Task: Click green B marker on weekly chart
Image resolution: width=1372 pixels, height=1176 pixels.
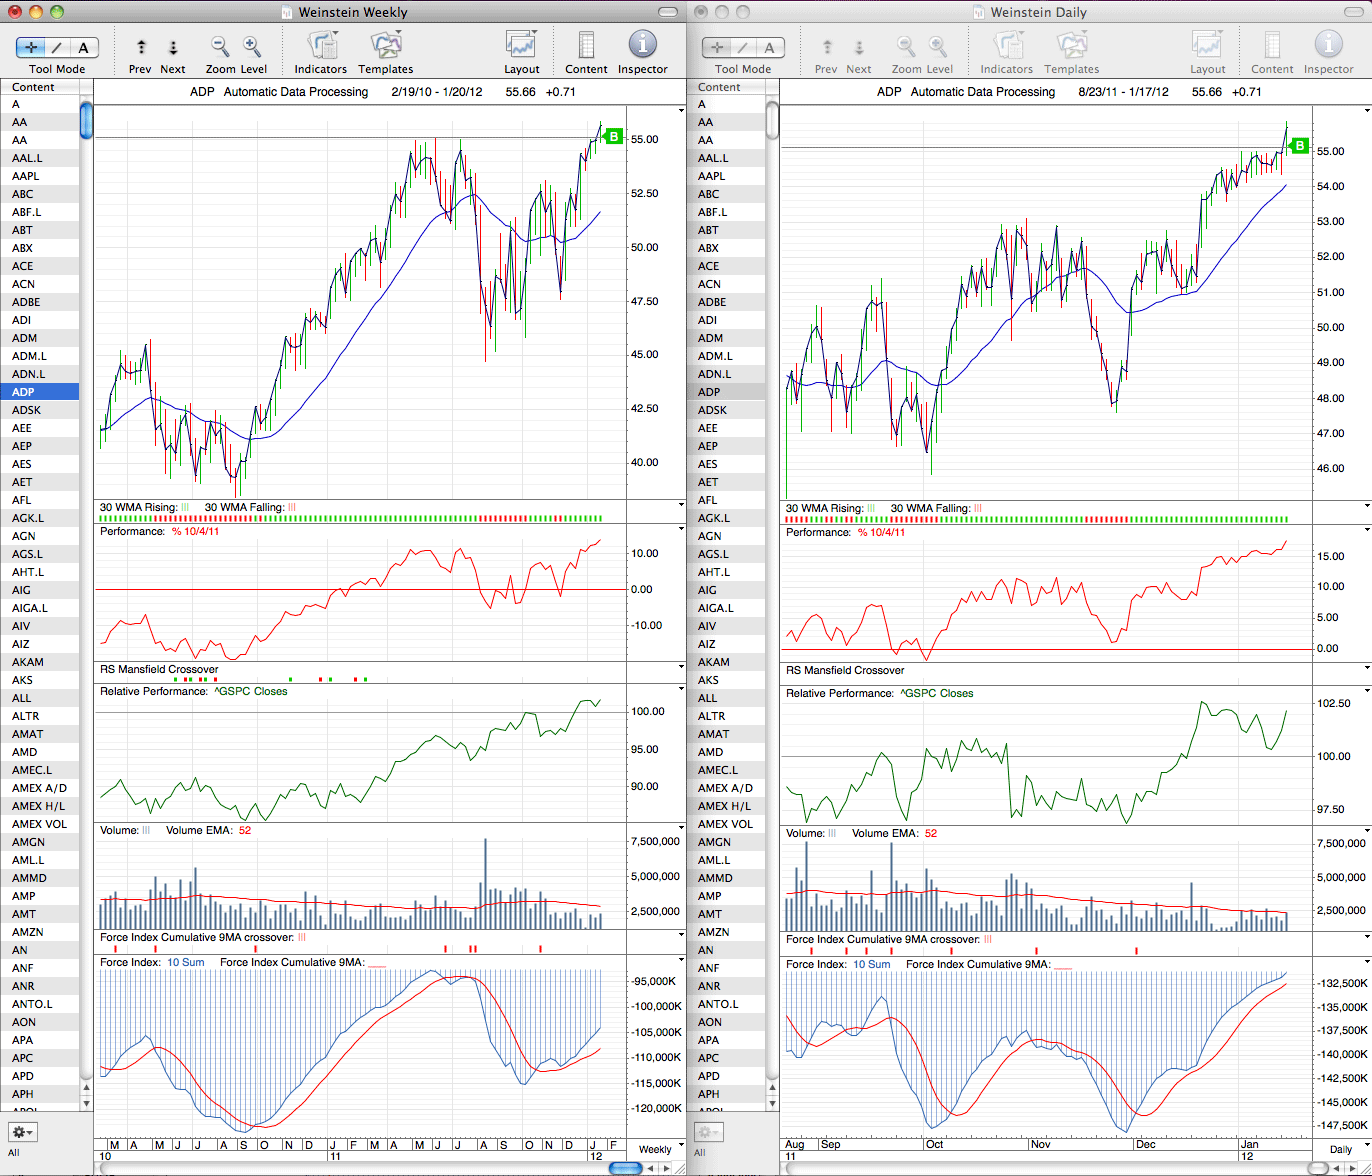Action: pos(614,137)
